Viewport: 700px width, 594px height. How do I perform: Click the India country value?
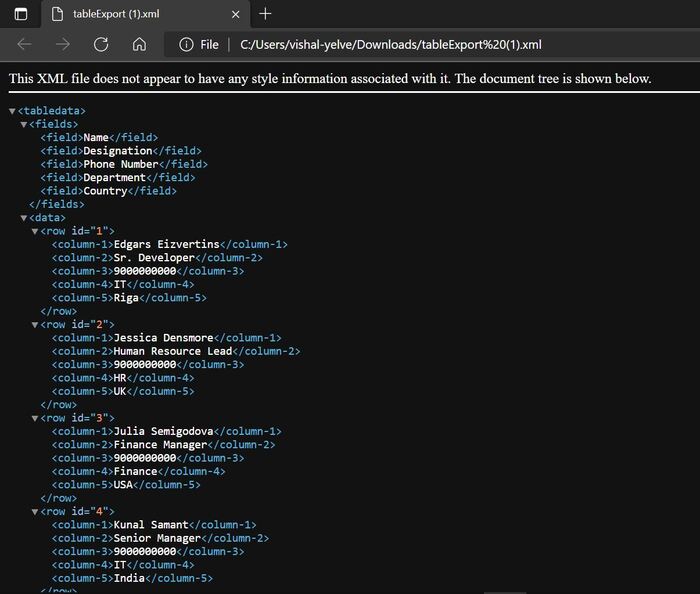(129, 578)
